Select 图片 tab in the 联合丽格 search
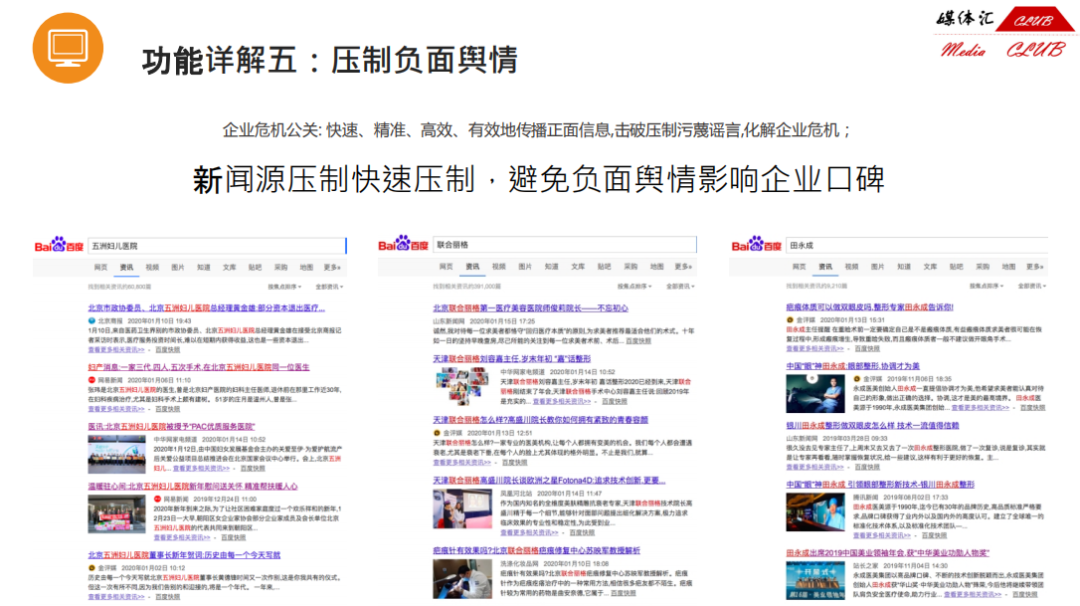1080x606 pixels. pos(523,267)
